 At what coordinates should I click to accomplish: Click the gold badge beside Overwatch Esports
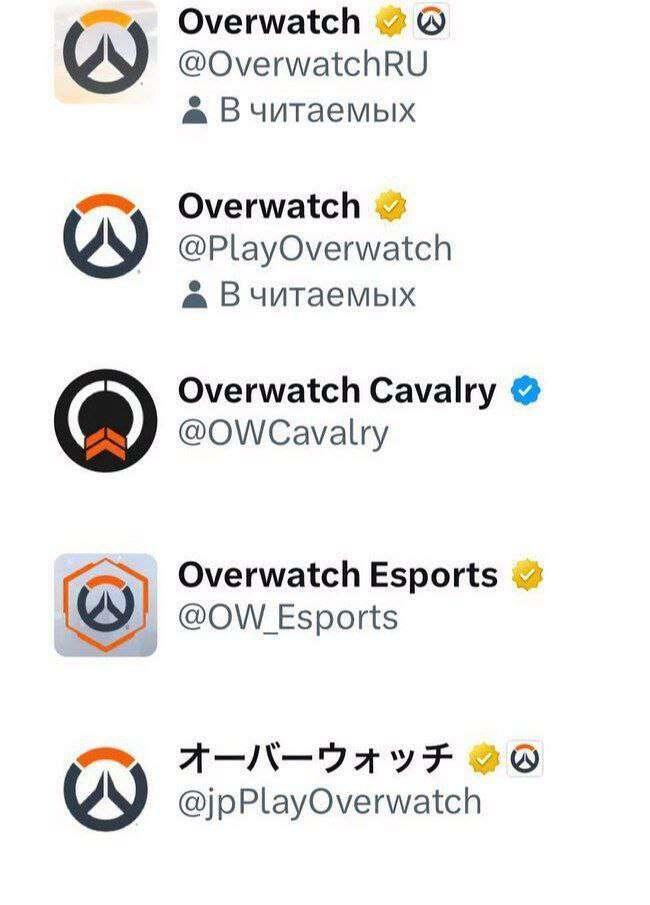click(x=527, y=575)
